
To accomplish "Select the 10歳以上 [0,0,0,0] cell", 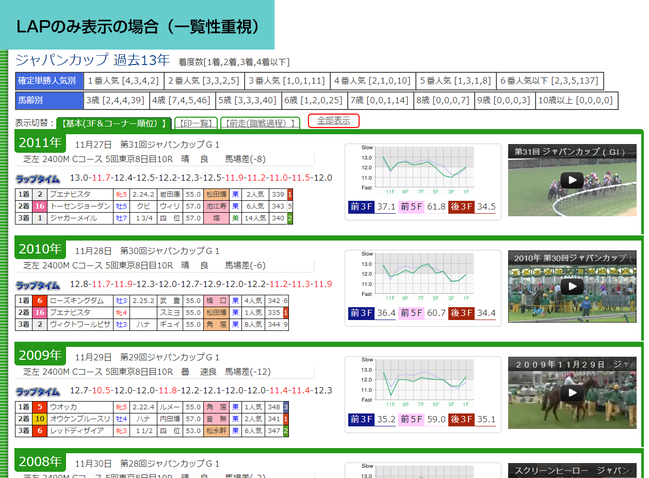I will (x=577, y=101).
